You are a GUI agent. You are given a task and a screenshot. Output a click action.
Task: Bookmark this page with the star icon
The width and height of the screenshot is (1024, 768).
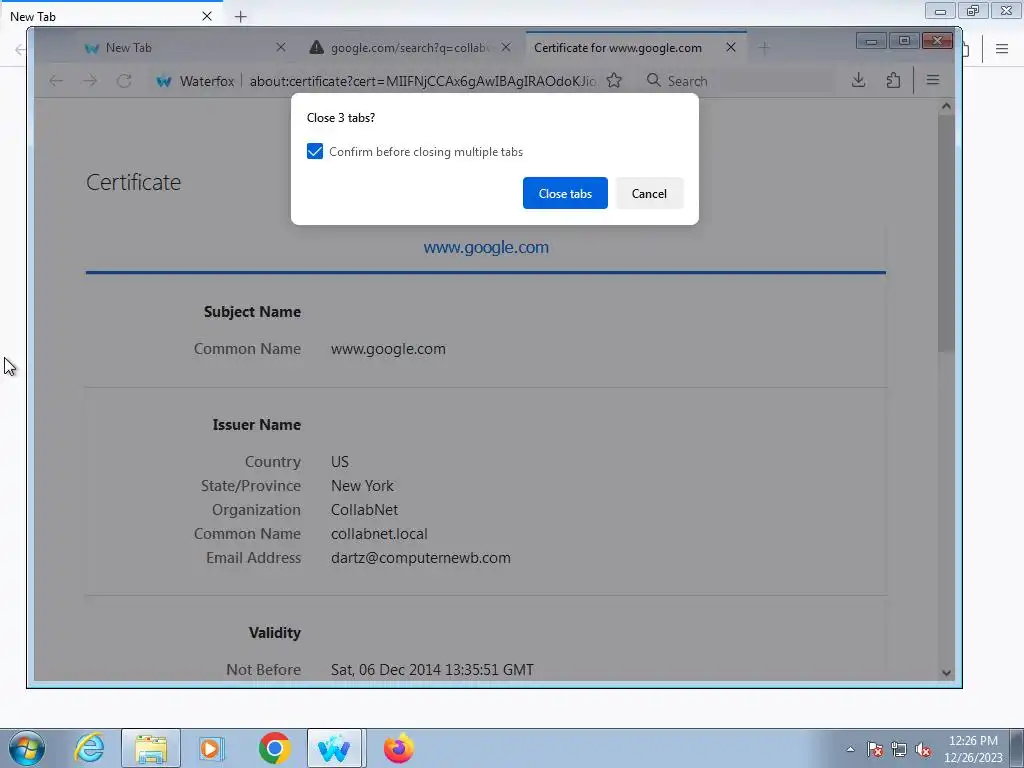(614, 80)
